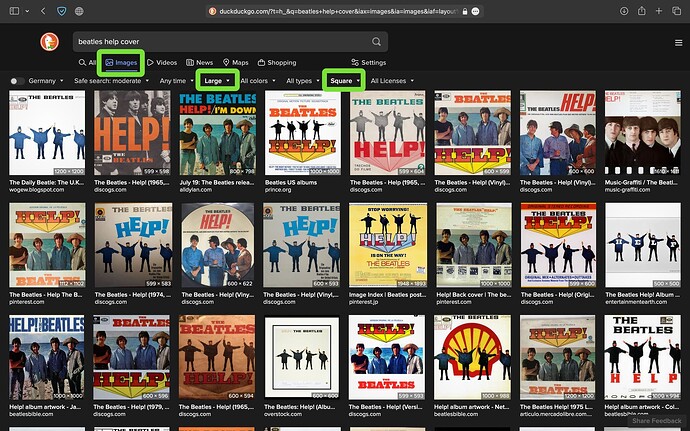Visit the pinterest.jp source link
This screenshot has width=690, height=431.
[365, 302]
